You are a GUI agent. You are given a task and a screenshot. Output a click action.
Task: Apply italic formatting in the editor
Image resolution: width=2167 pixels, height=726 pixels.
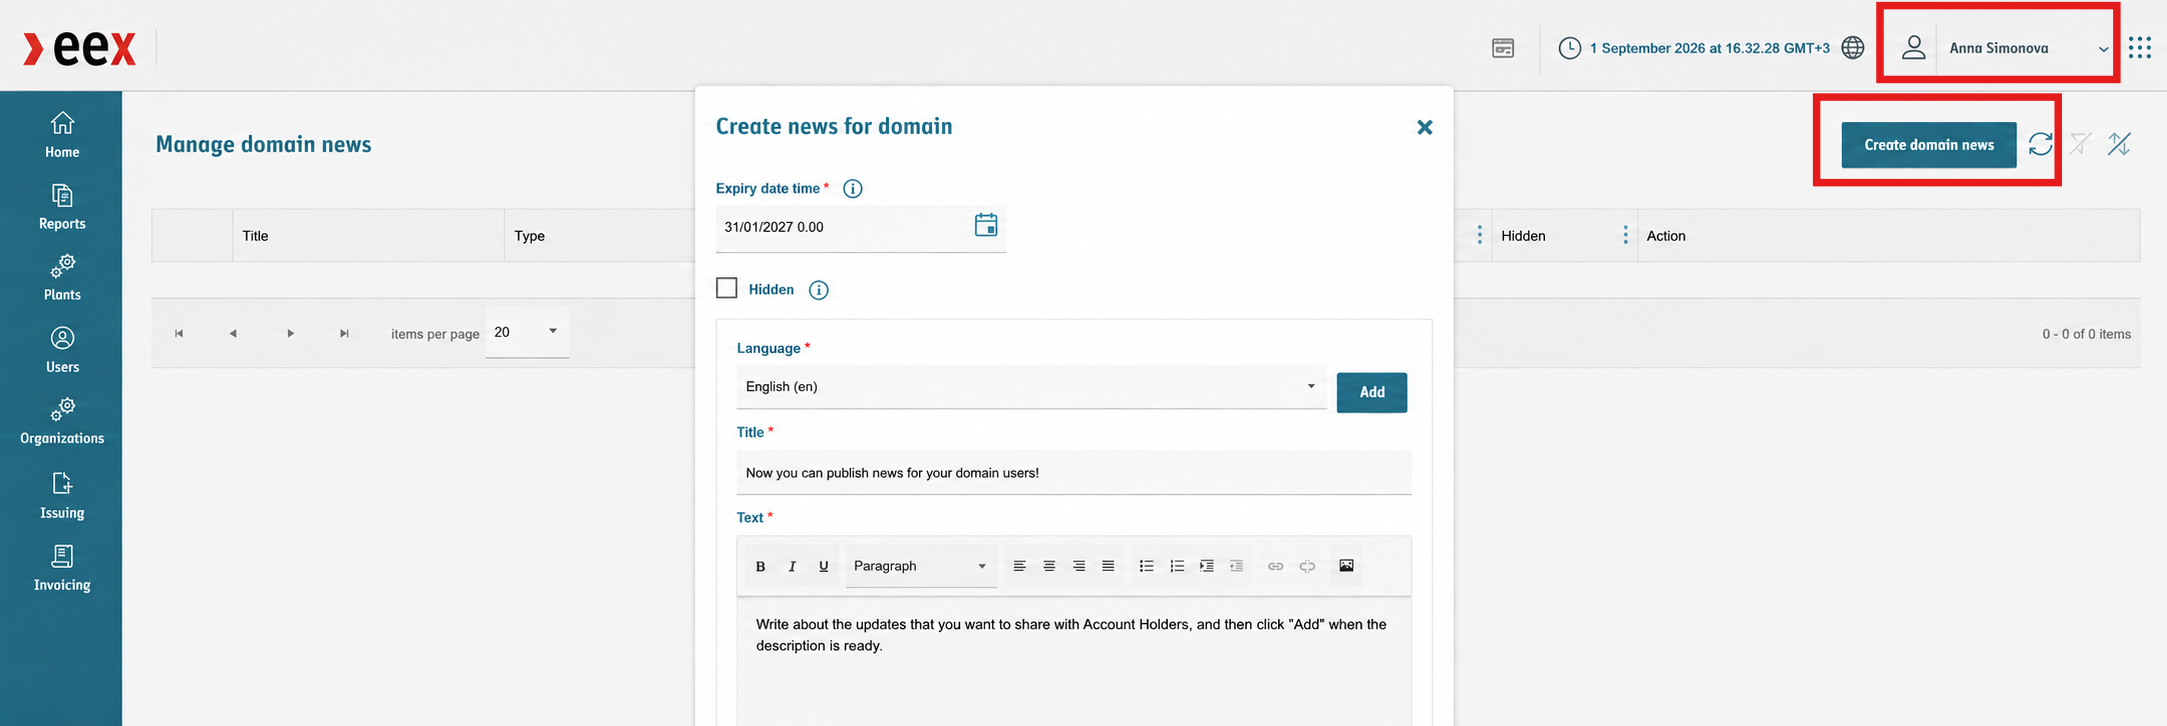(792, 566)
